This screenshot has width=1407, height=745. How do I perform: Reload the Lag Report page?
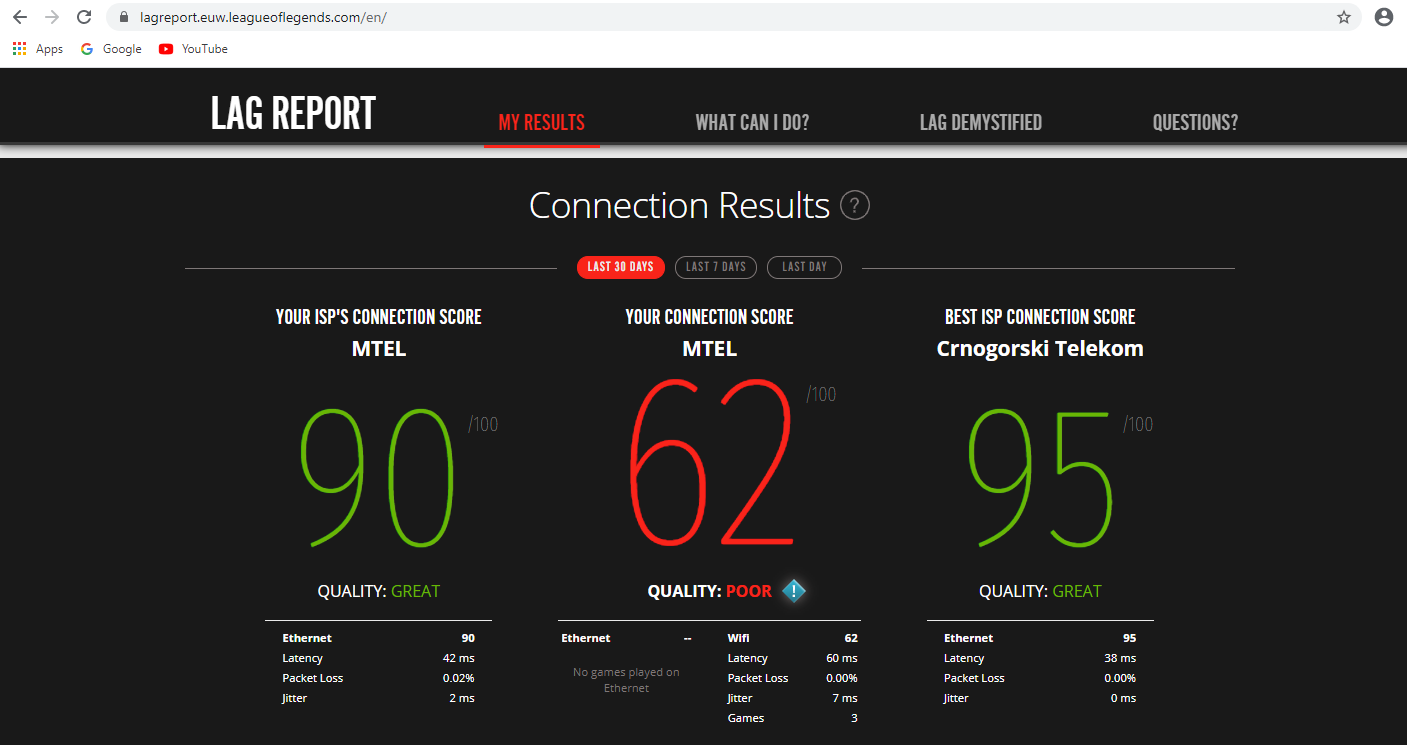click(84, 17)
